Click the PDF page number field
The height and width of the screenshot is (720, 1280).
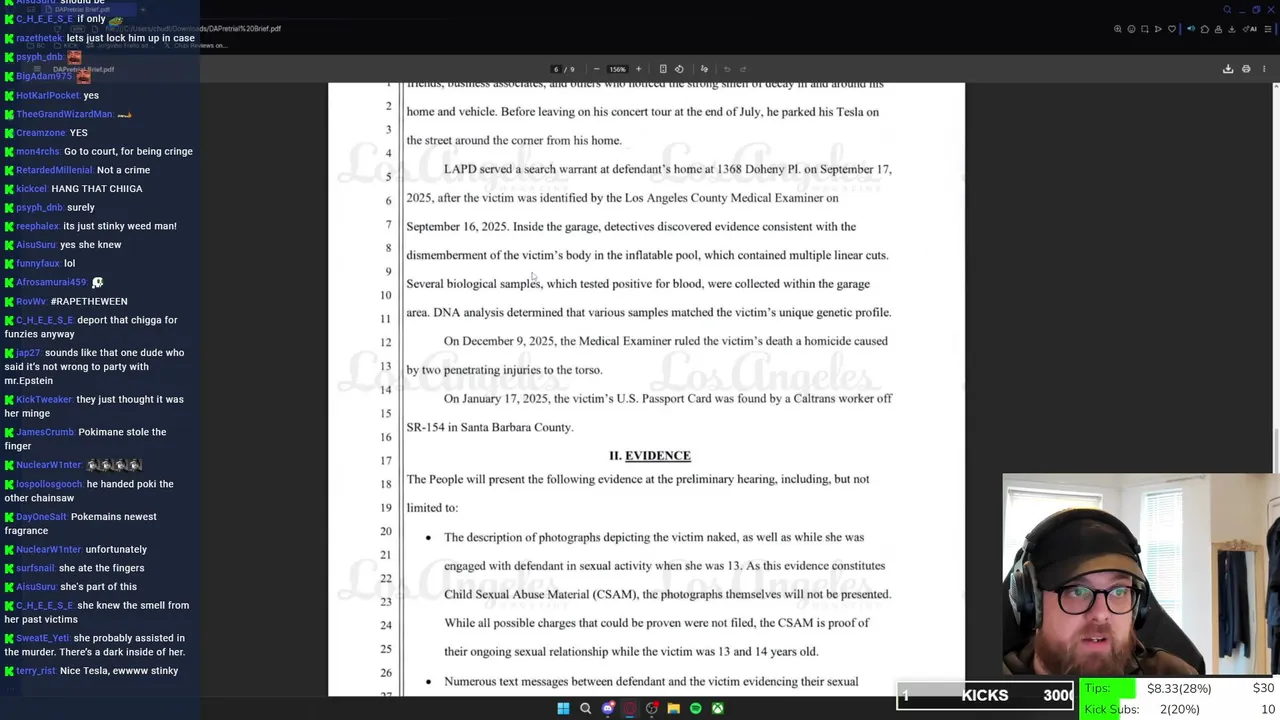[x=557, y=69]
